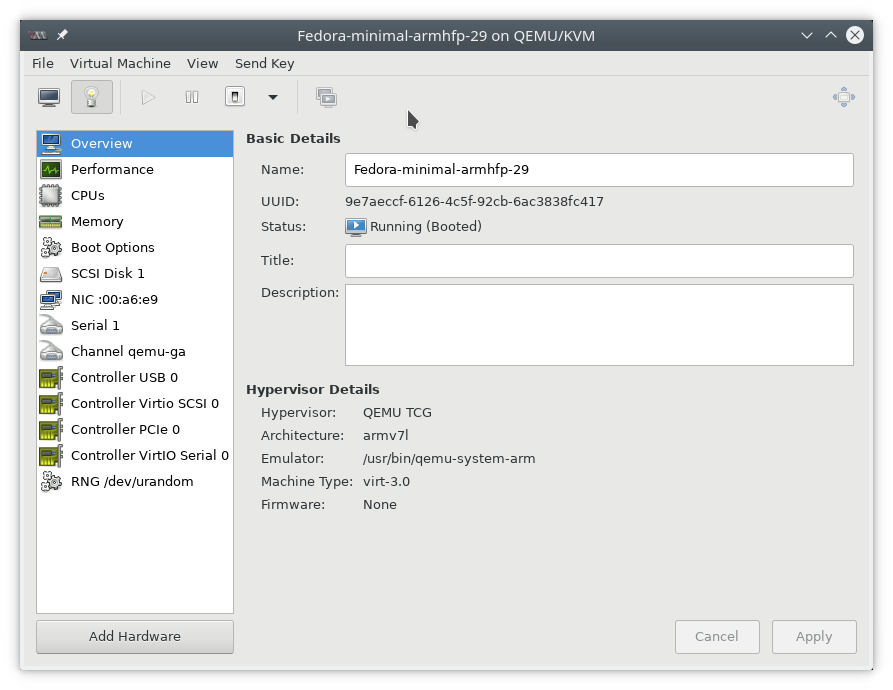Select Channel qemu-ga entry
Viewport: 893px width, 690px height.
(x=135, y=351)
